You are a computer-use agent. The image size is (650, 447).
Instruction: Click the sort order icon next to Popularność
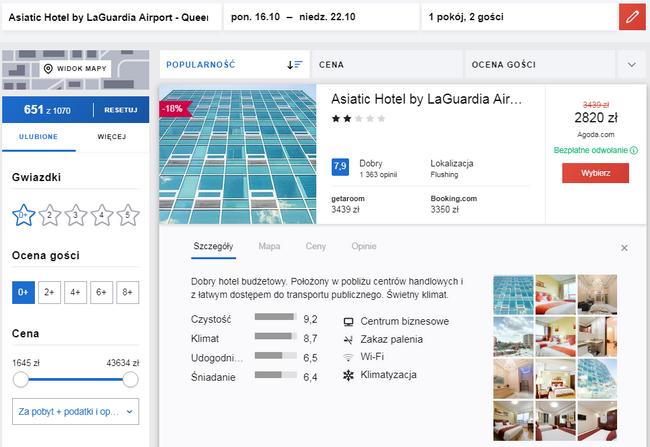[294, 64]
